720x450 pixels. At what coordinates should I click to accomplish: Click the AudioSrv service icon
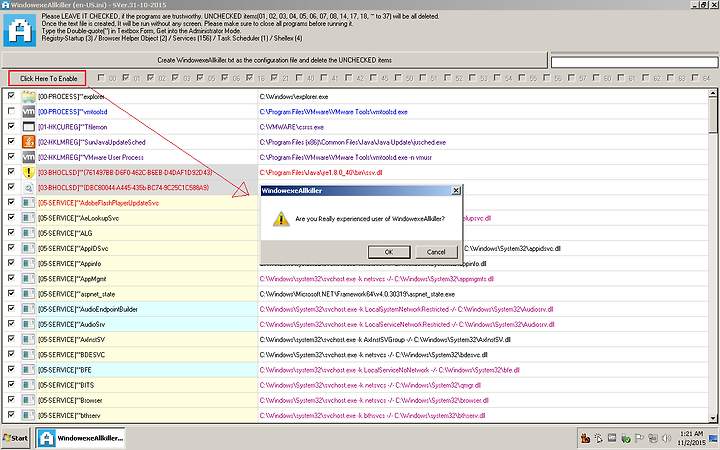[x=28, y=324]
